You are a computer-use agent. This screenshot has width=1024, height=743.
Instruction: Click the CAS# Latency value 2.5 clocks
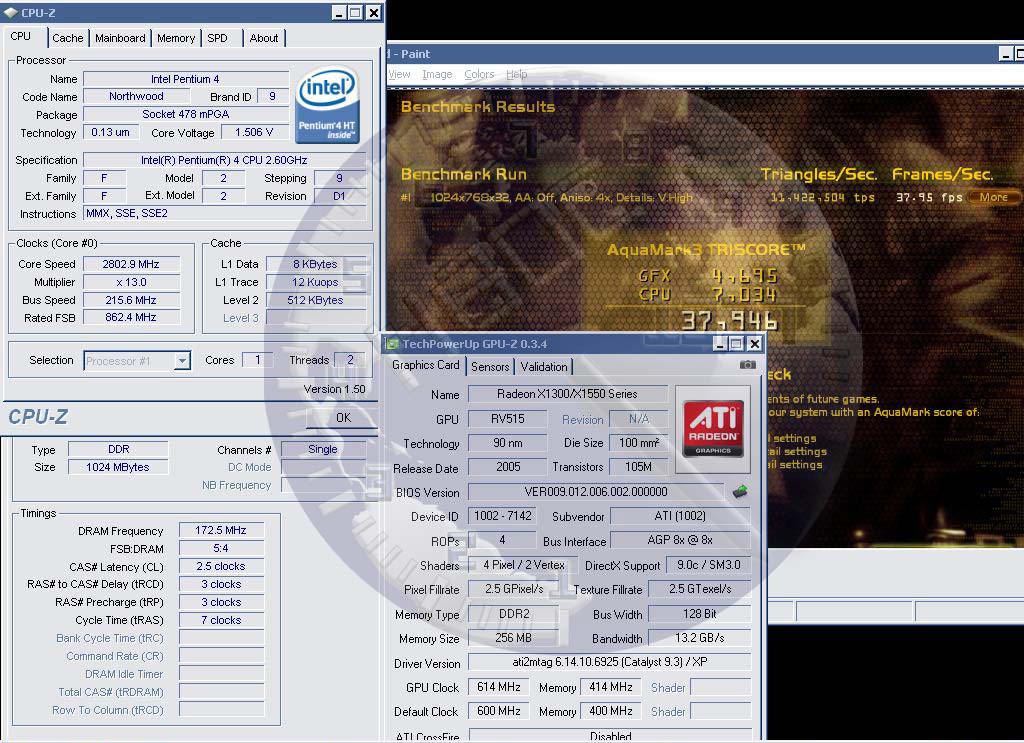(221, 566)
